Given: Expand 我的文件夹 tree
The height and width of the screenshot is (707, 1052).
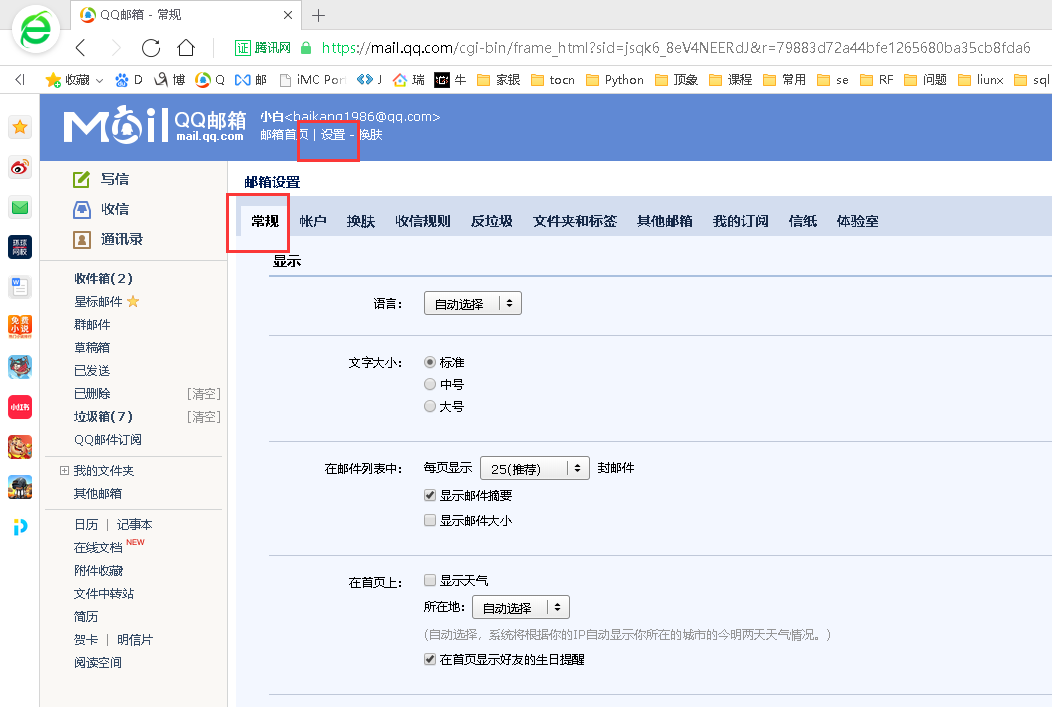Looking at the screenshot, I should (64, 470).
